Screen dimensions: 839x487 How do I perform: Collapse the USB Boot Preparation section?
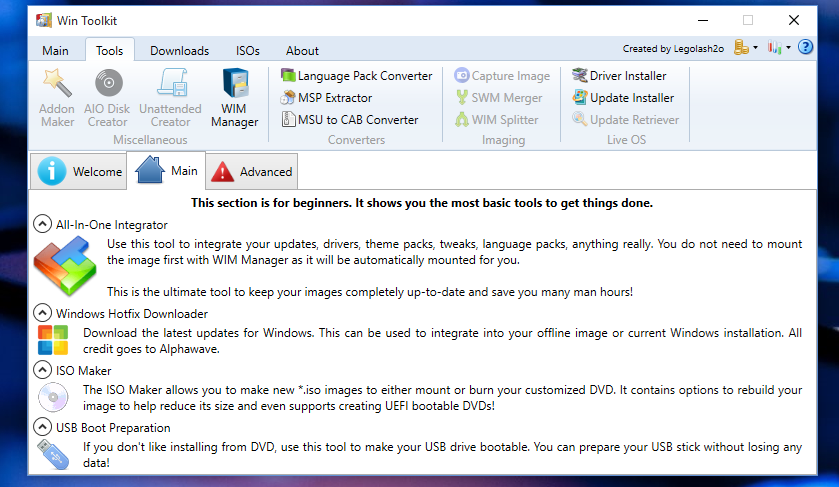43,428
